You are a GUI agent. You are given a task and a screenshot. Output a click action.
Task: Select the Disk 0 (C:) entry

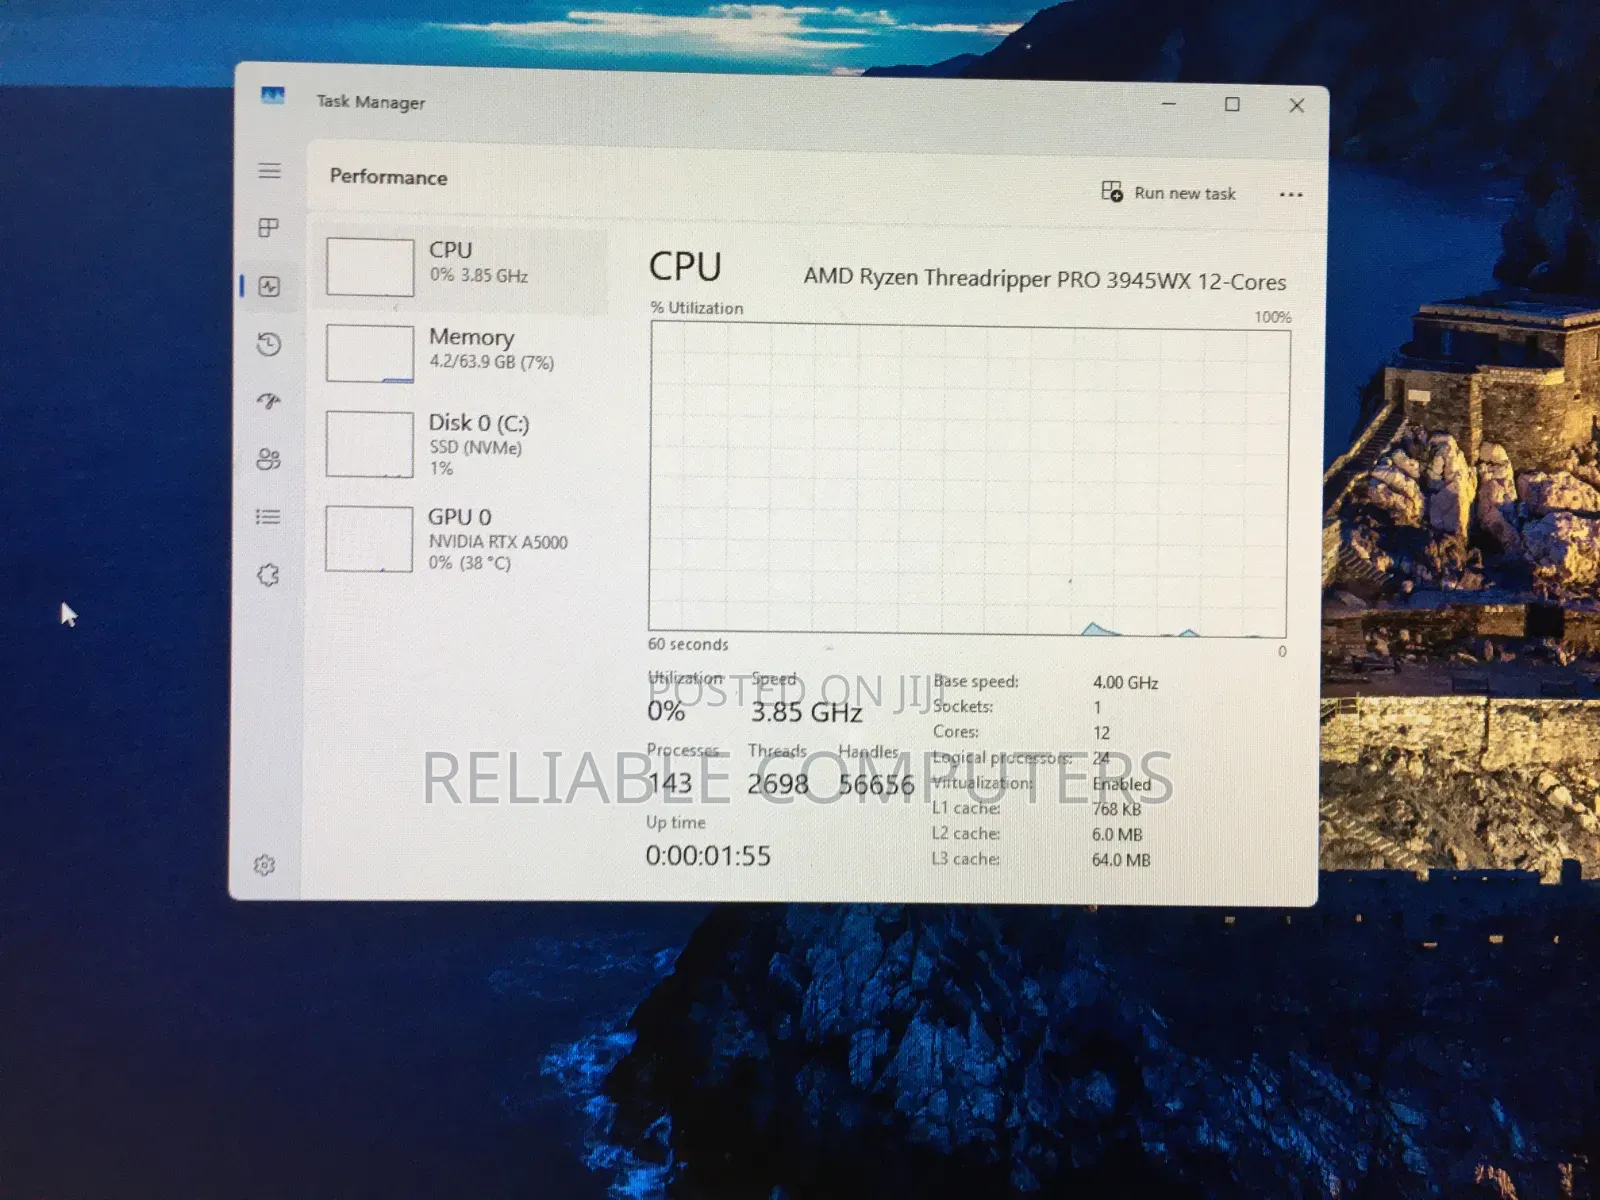point(460,444)
